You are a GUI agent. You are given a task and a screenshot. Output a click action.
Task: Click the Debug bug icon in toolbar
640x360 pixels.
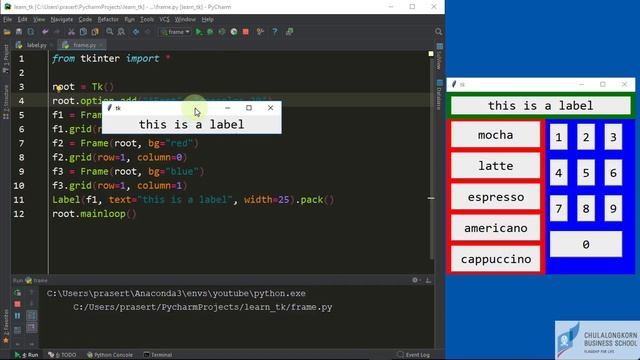pos(210,32)
